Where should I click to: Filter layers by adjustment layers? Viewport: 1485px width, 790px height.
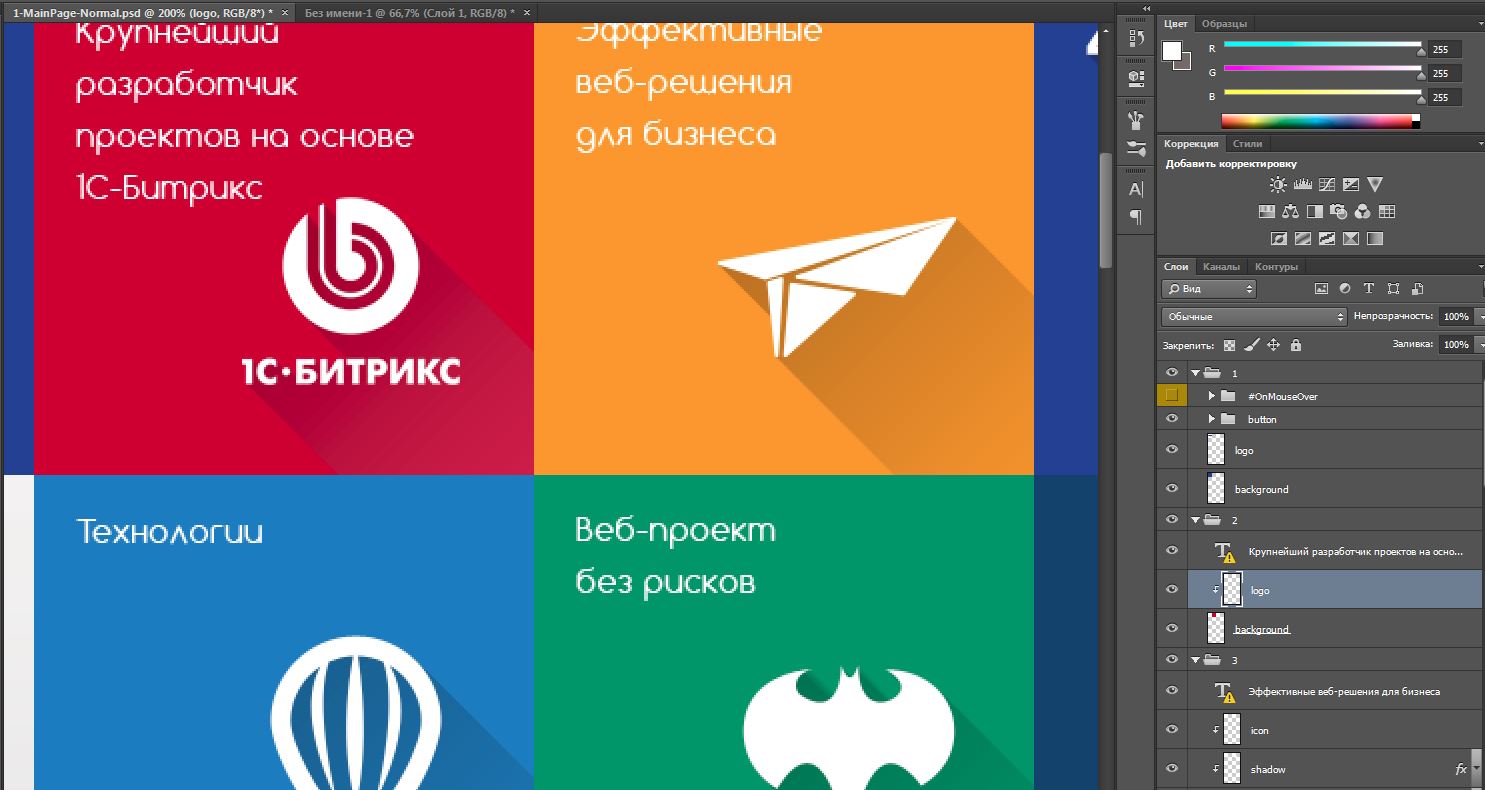1345,289
